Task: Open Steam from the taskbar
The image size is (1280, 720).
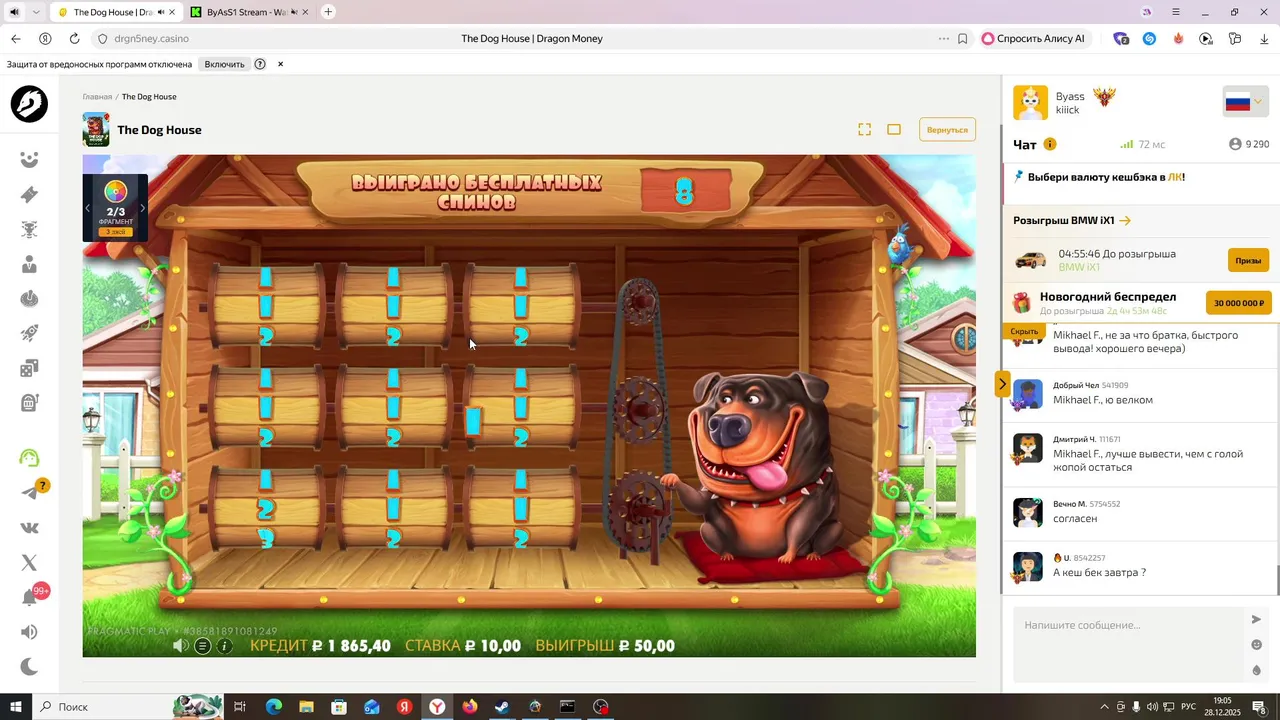Action: pyautogui.click(x=502, y=707)
